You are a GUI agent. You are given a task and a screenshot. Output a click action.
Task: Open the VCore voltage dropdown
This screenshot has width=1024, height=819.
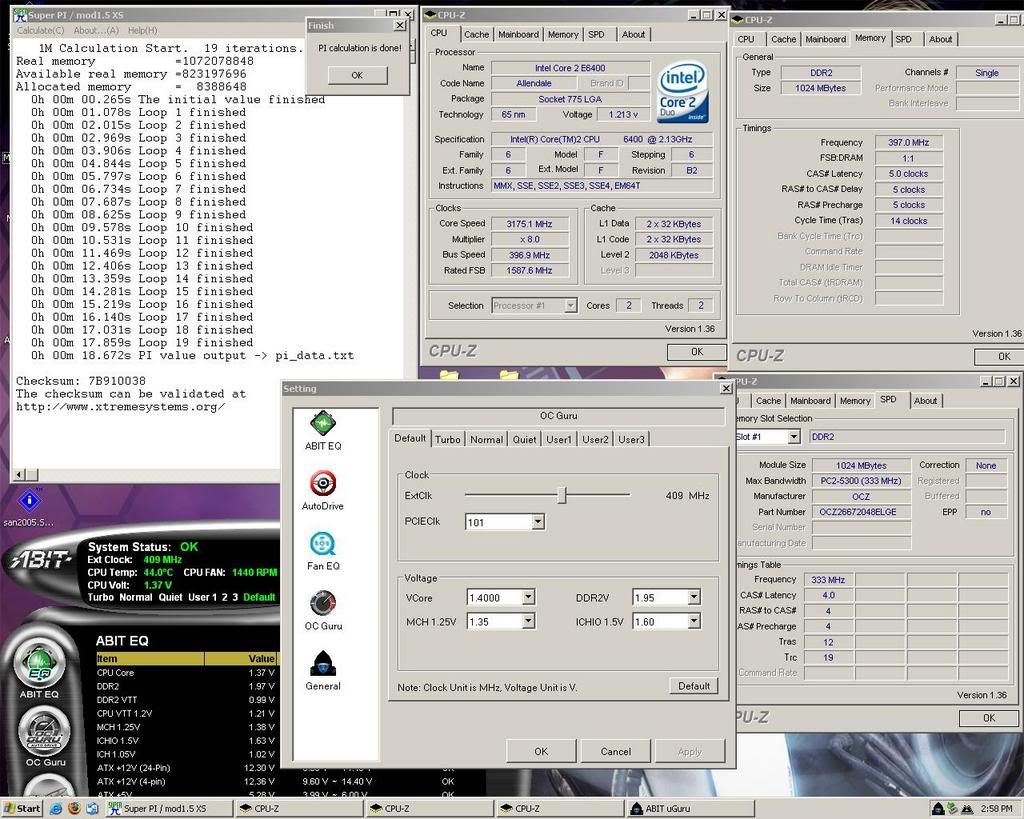coord(528,598)
